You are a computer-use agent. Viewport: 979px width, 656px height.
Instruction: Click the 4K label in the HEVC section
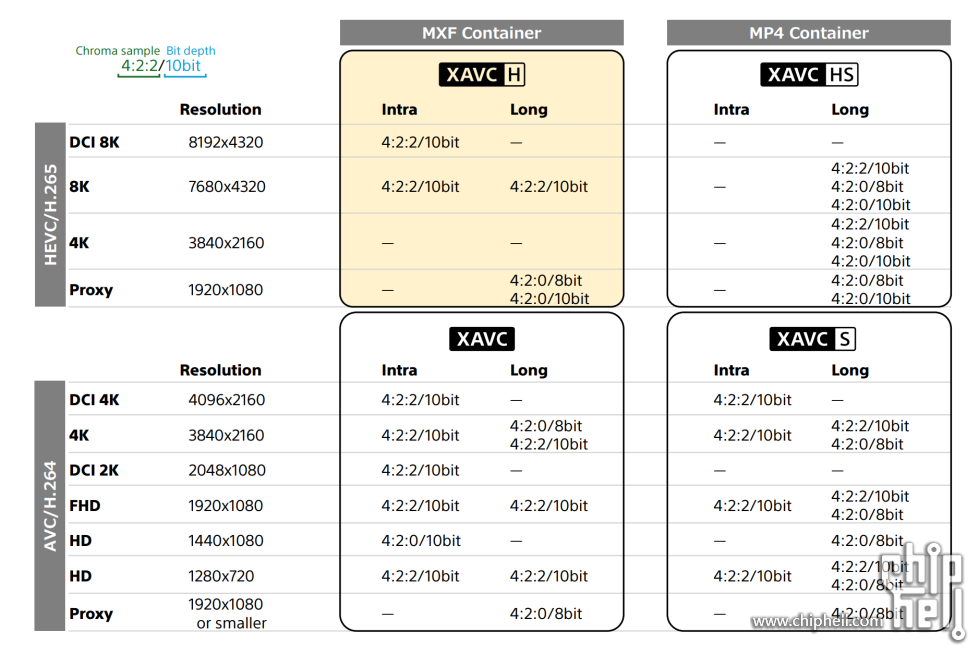(x=79, y=243)
